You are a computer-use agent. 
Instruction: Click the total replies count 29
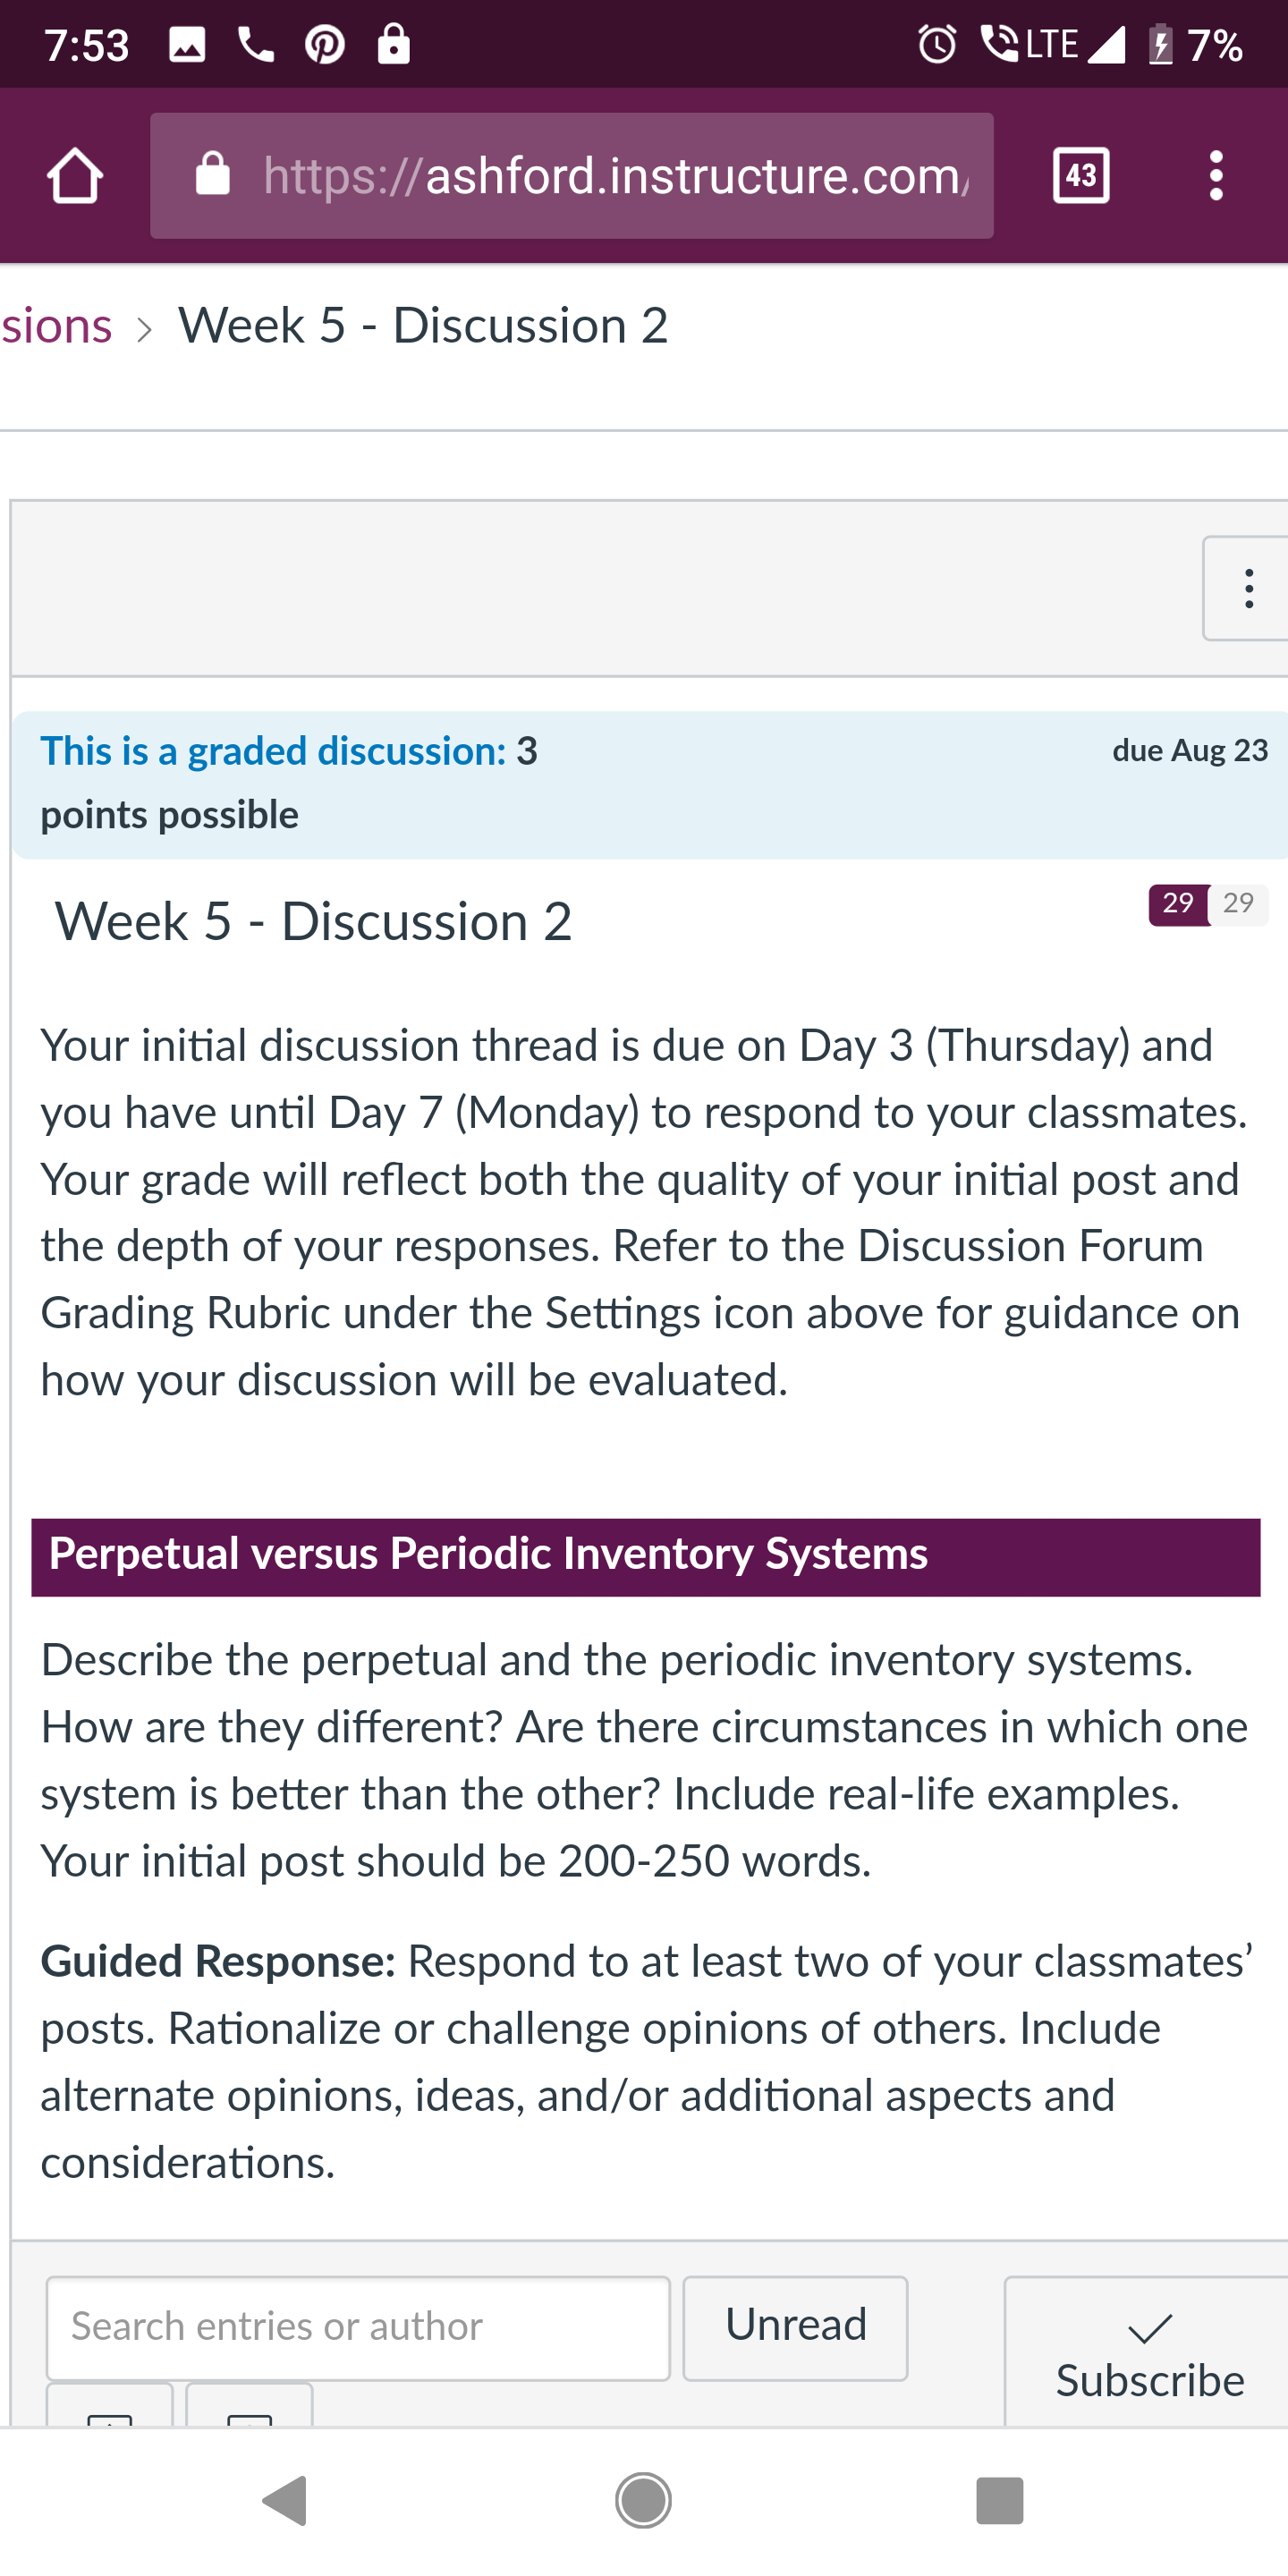click(x=1238, y=905)
